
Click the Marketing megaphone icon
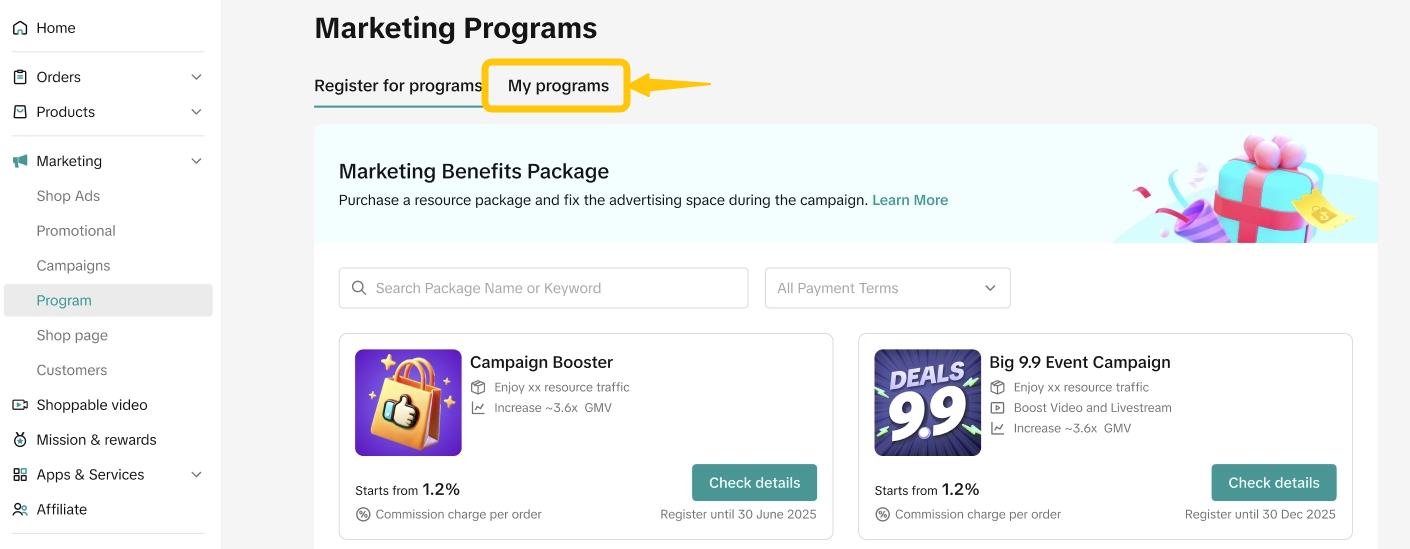pos(20,161)
